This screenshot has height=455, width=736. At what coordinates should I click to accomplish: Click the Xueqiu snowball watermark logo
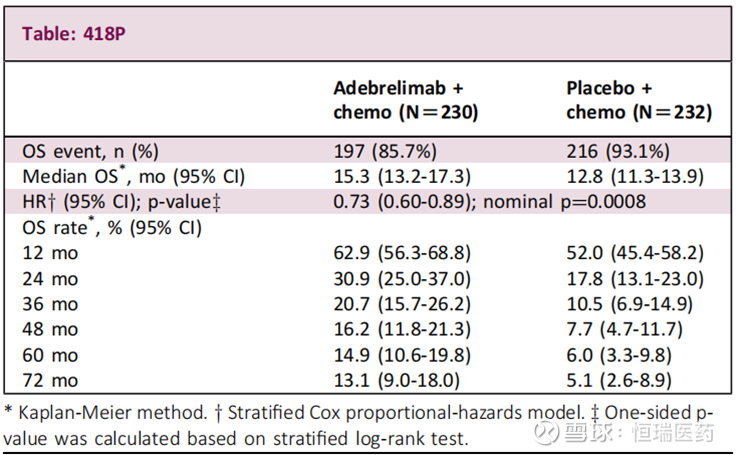coord(545,432)
